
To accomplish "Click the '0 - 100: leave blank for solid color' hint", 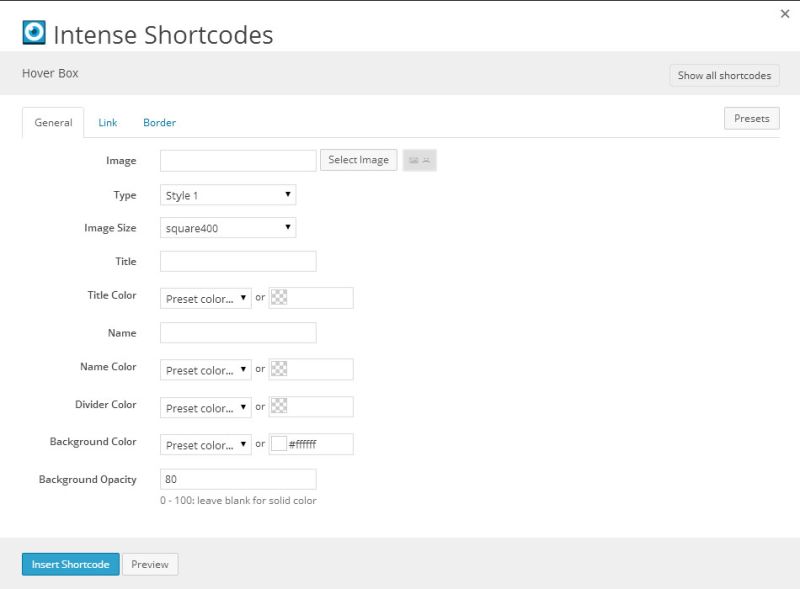I will 238,501.
